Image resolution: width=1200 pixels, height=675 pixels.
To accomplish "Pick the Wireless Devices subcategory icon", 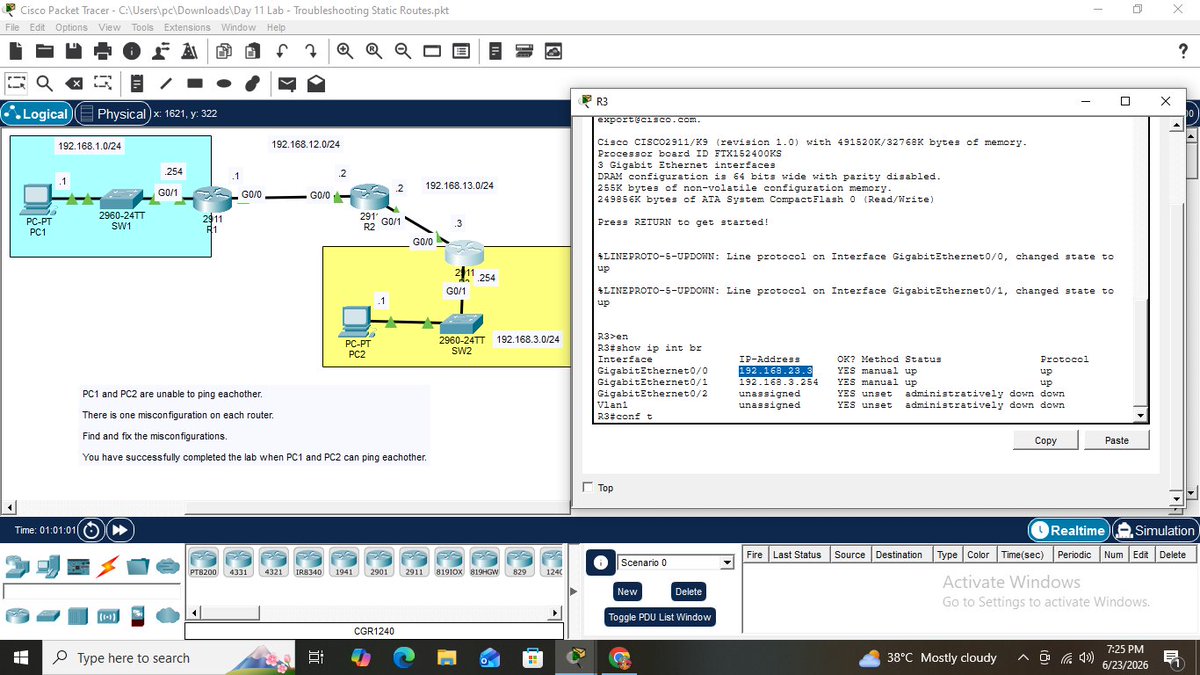I will tap(106, 616).
